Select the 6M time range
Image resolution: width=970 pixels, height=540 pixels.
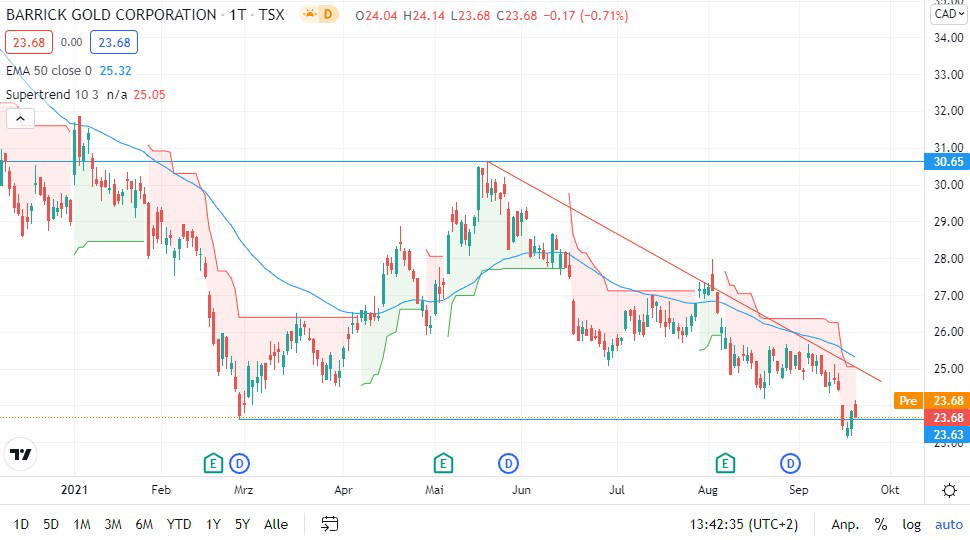[x=144, y=525]
